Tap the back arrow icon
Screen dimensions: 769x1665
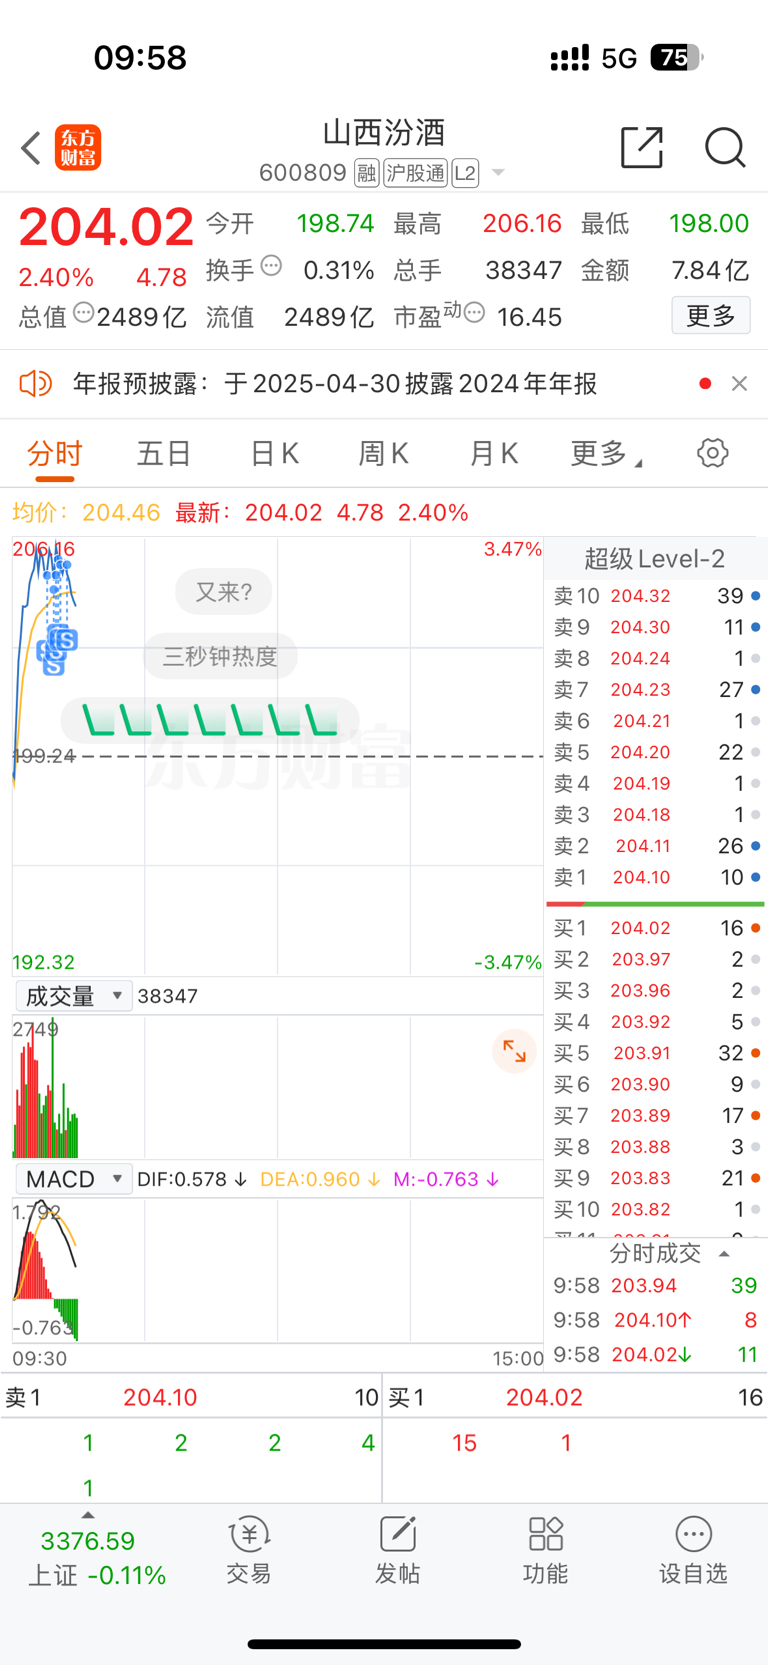tap(31, 148)
